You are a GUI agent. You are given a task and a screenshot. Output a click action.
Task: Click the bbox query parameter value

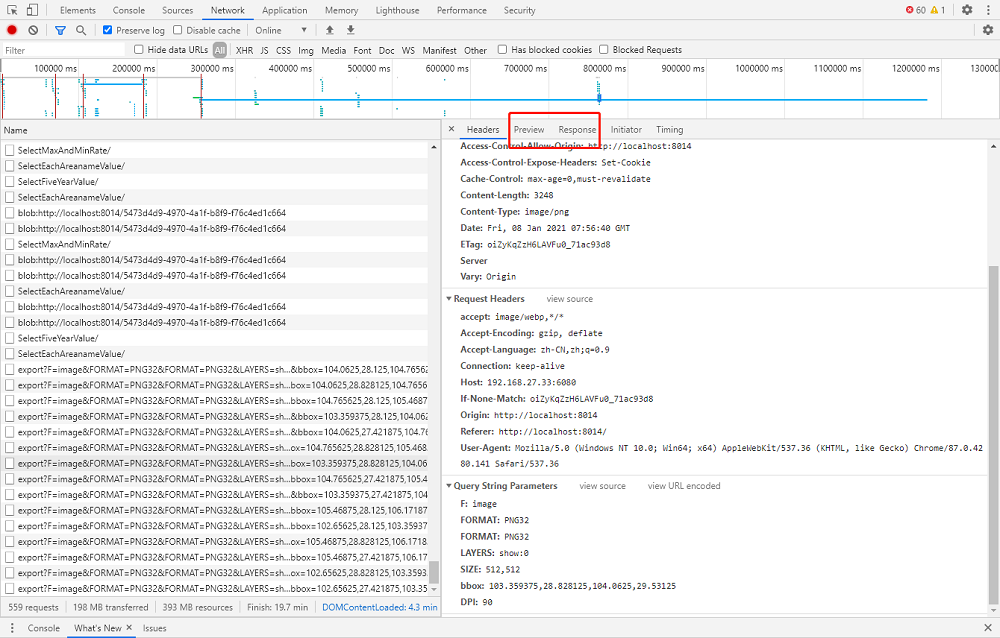pos(582,586)
